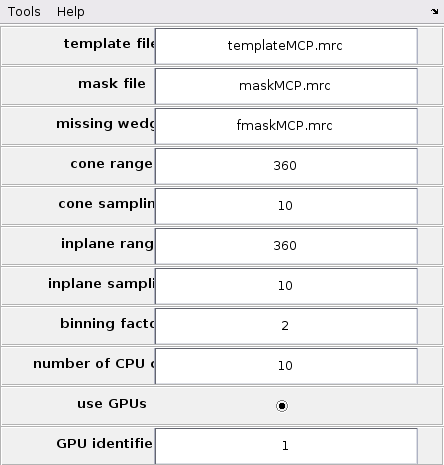Image resolution: width=444 pixels, height=465 pixels.
Task: Open the Tools menu
Action: [24, 12]
